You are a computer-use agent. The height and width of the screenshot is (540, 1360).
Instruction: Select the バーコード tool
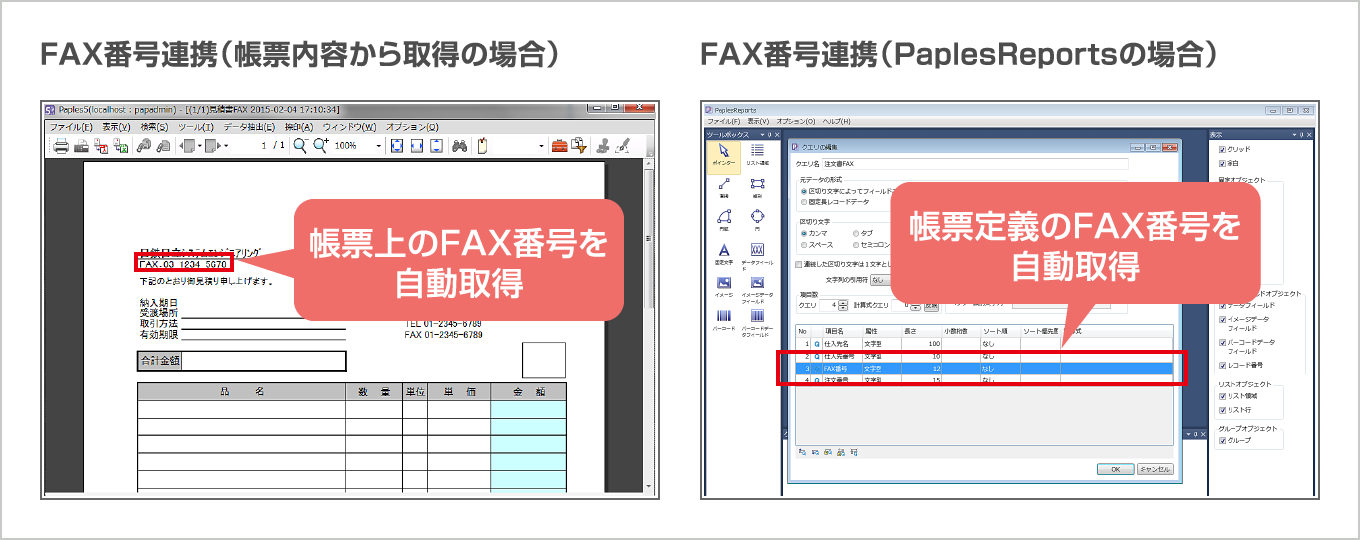click(x=724, y=320)
